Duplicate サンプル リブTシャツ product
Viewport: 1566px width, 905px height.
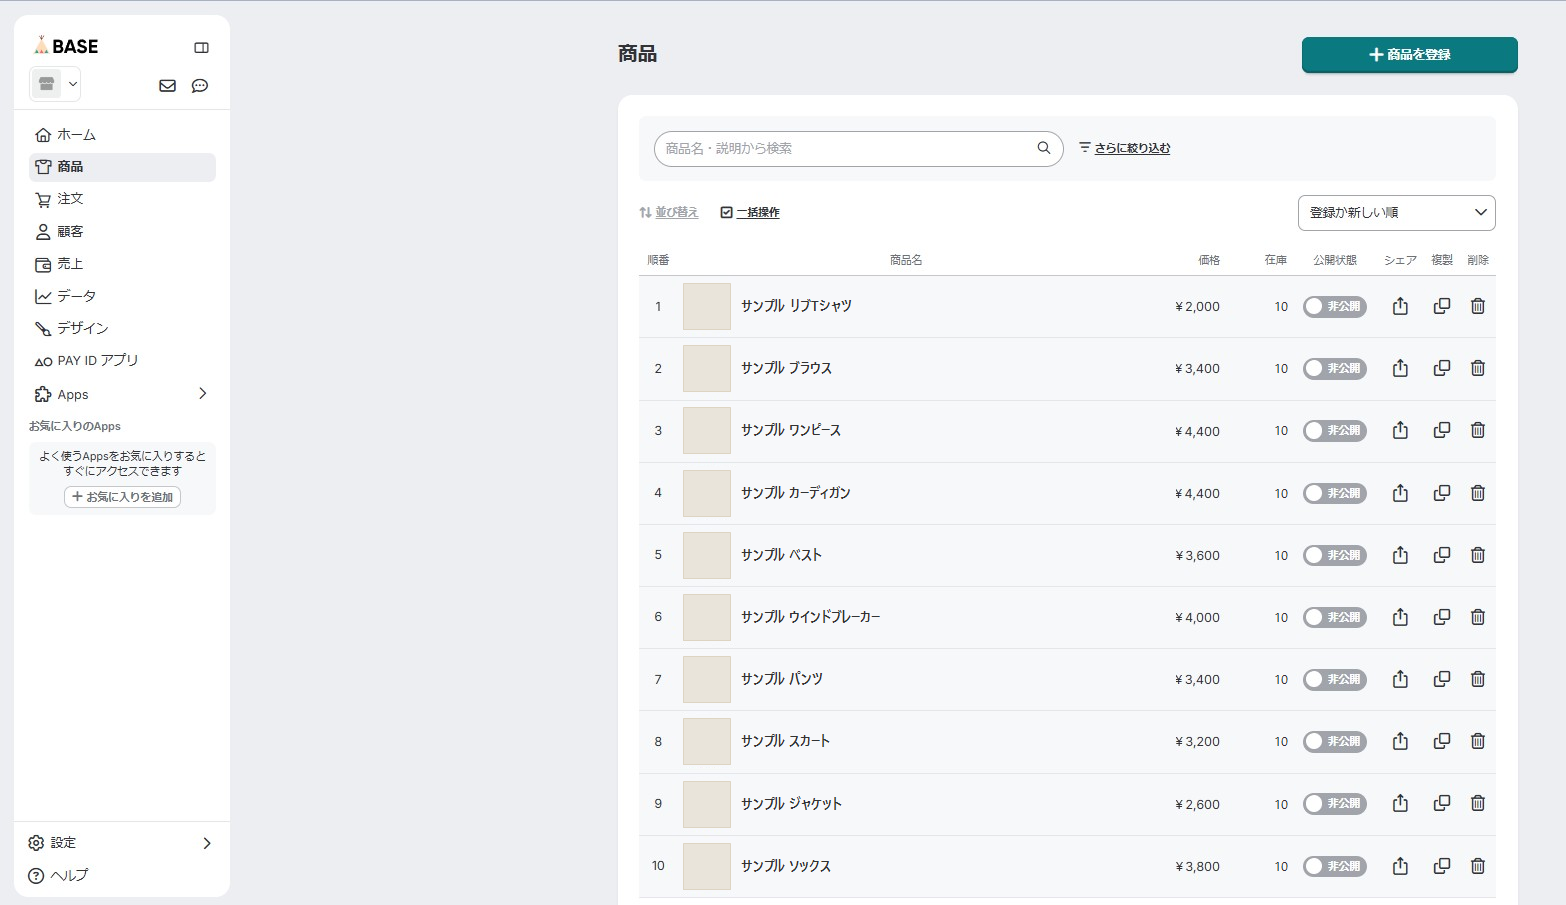[x=1442, y=306]
